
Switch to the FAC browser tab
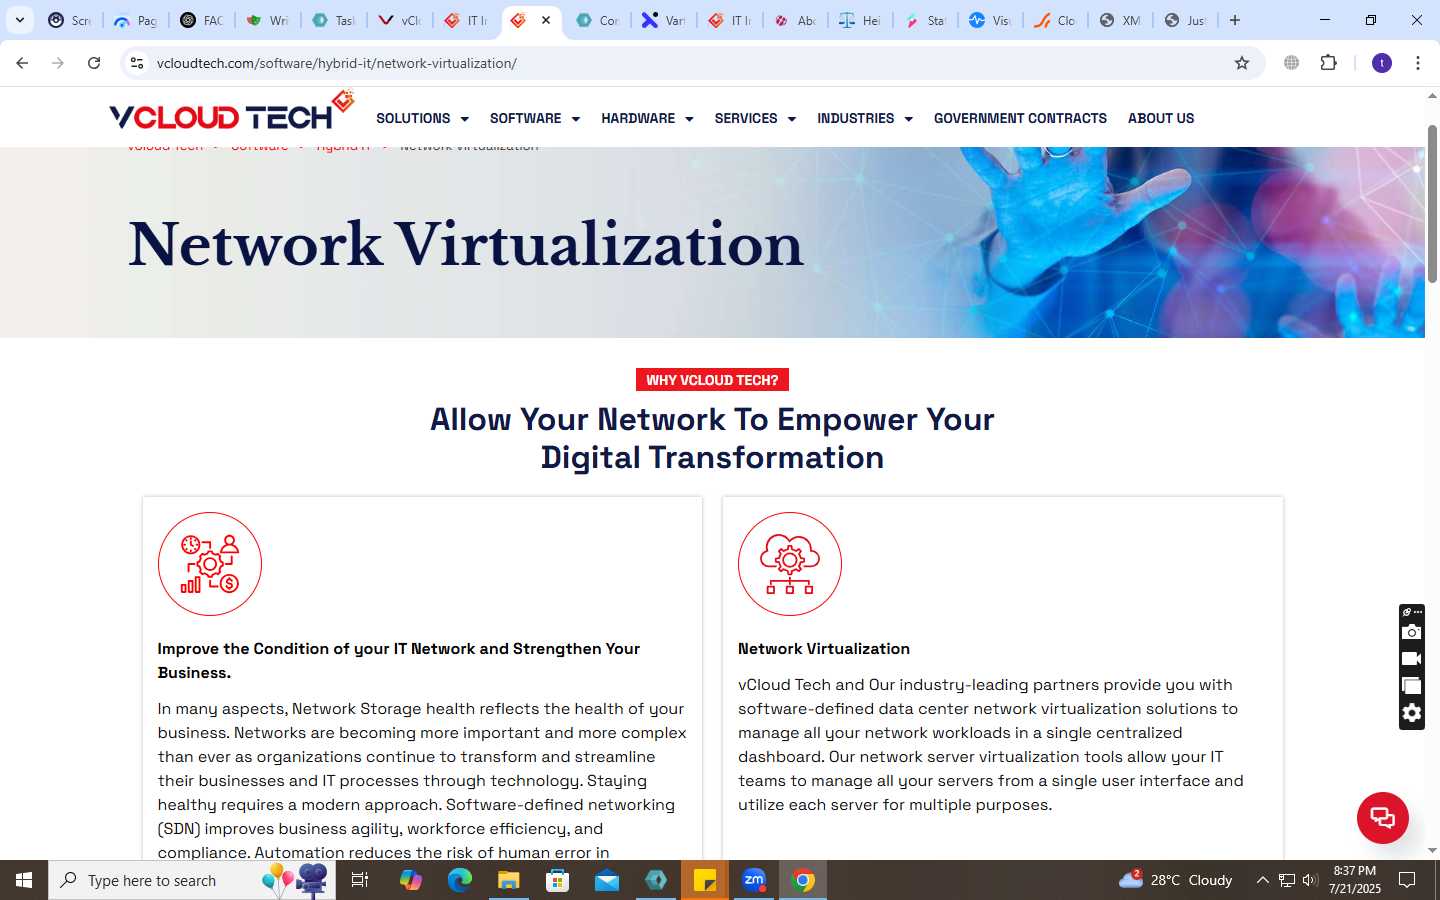[x=201, y=20]
